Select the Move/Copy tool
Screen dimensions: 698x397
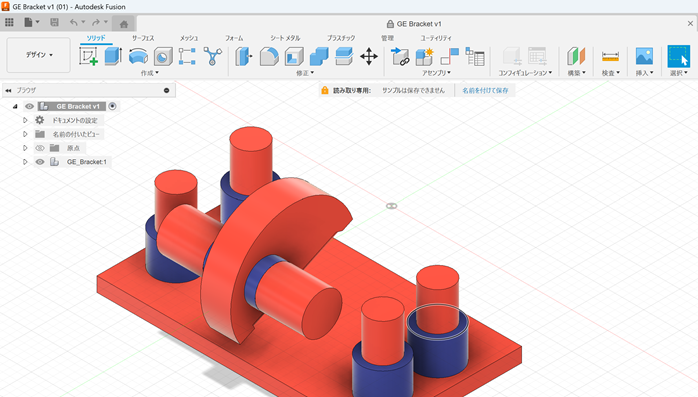[369, 57]
